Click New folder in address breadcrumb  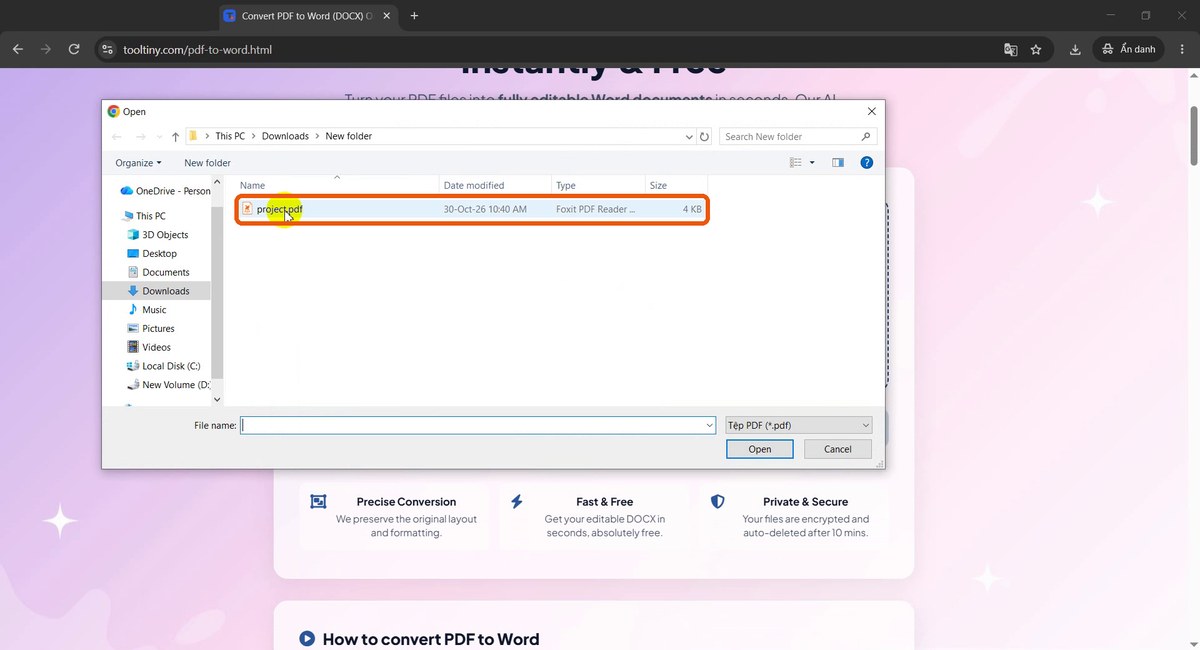point(348,136)
